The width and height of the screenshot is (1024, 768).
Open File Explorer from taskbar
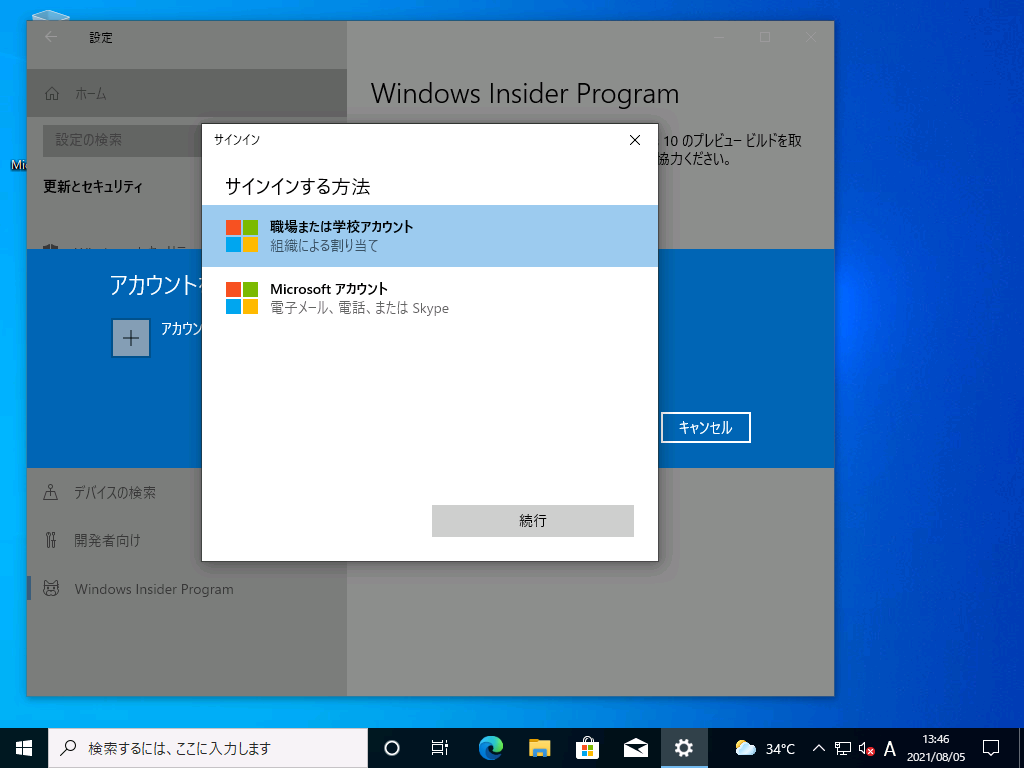coord(539,748)
